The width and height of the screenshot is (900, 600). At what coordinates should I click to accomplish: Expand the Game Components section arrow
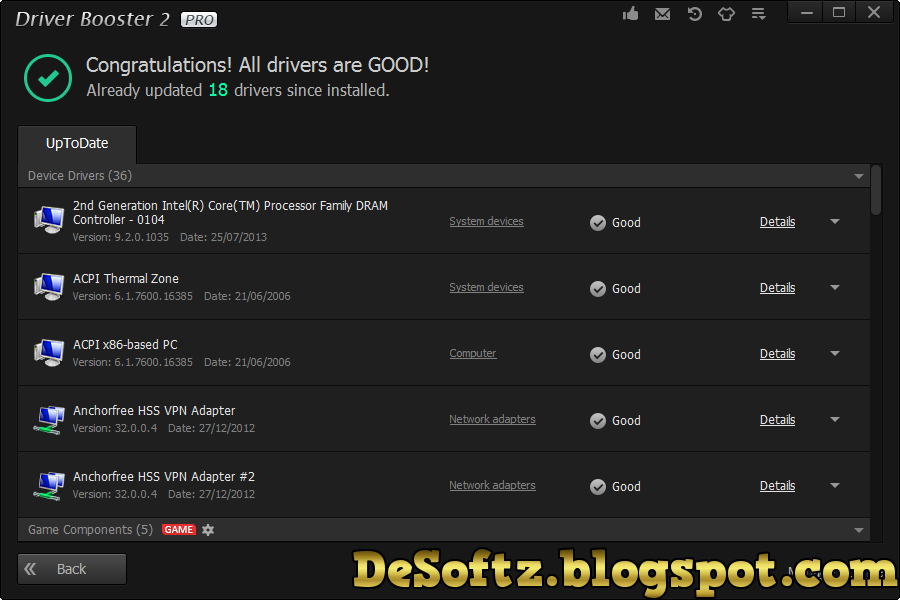pyautogui.click(x=859, y=531)
